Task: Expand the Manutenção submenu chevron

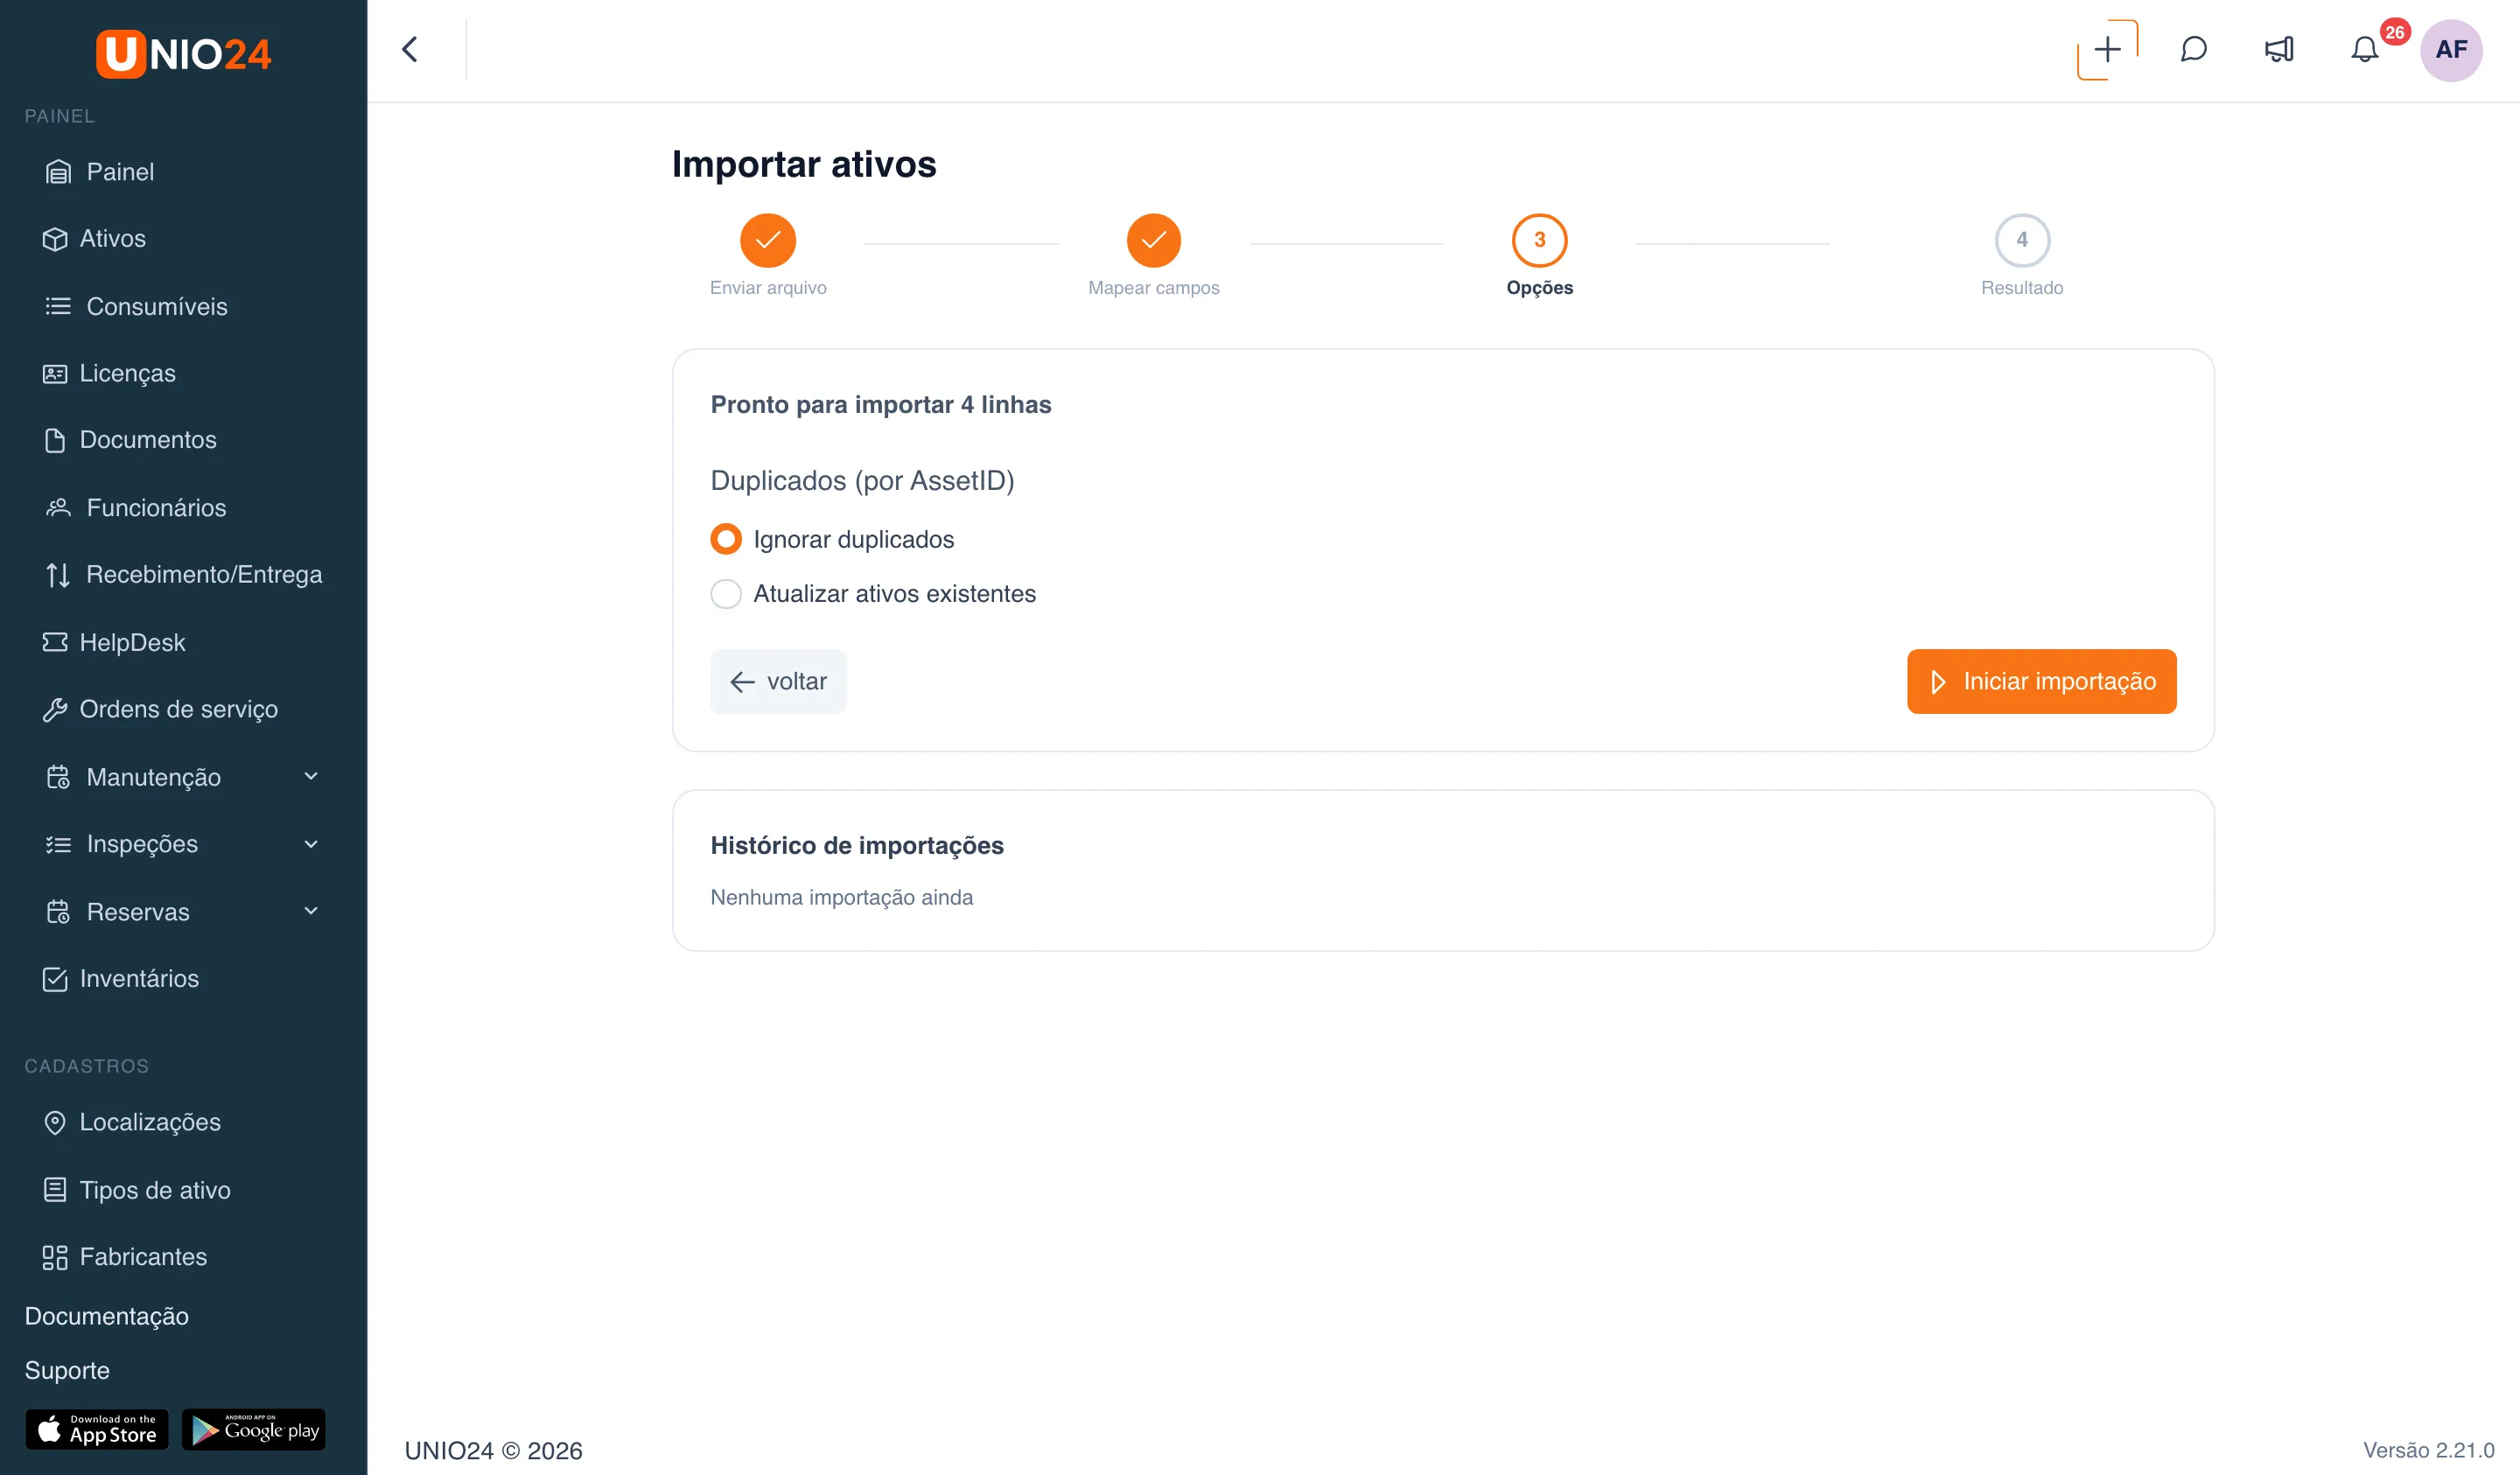Action: pyautogui.click(x=311, y=776)
